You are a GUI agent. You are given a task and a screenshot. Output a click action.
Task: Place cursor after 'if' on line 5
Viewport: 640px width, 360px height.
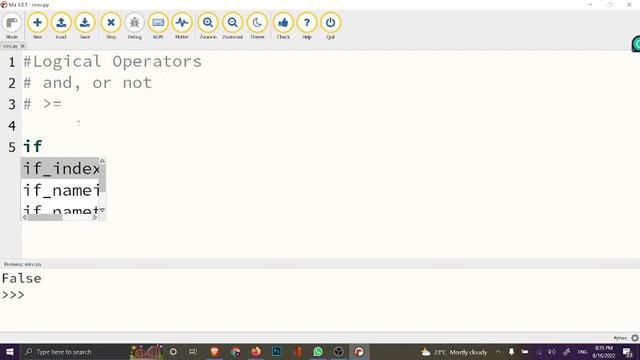(x=43, y=146)
